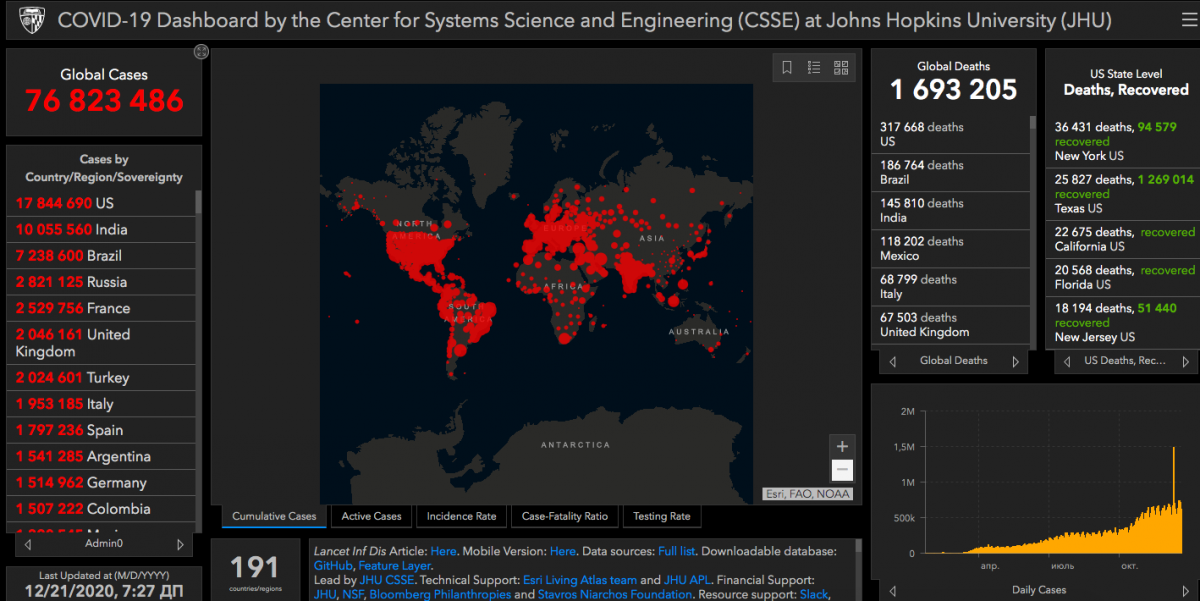Select the Case-Fatality Ratio tab
Viewport: 1200px width, 601px height.
(x=564, y=516)
